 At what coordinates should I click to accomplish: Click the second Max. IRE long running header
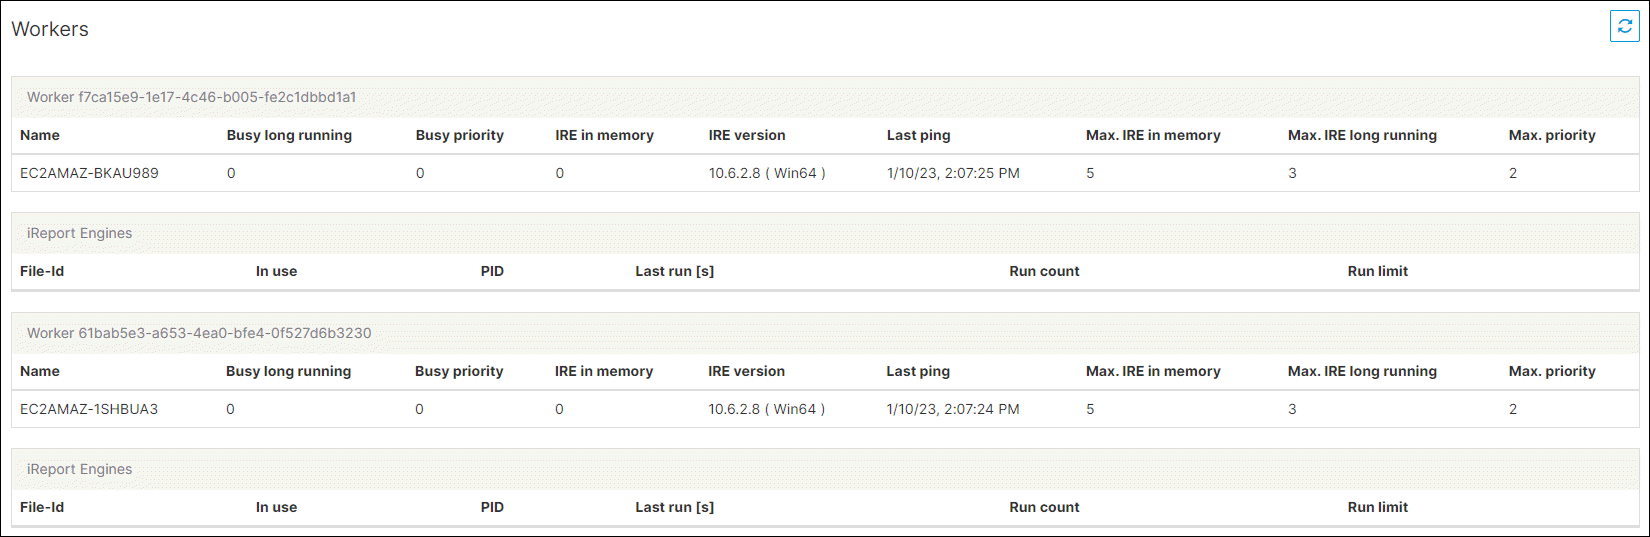click(x=1362, y=371)
